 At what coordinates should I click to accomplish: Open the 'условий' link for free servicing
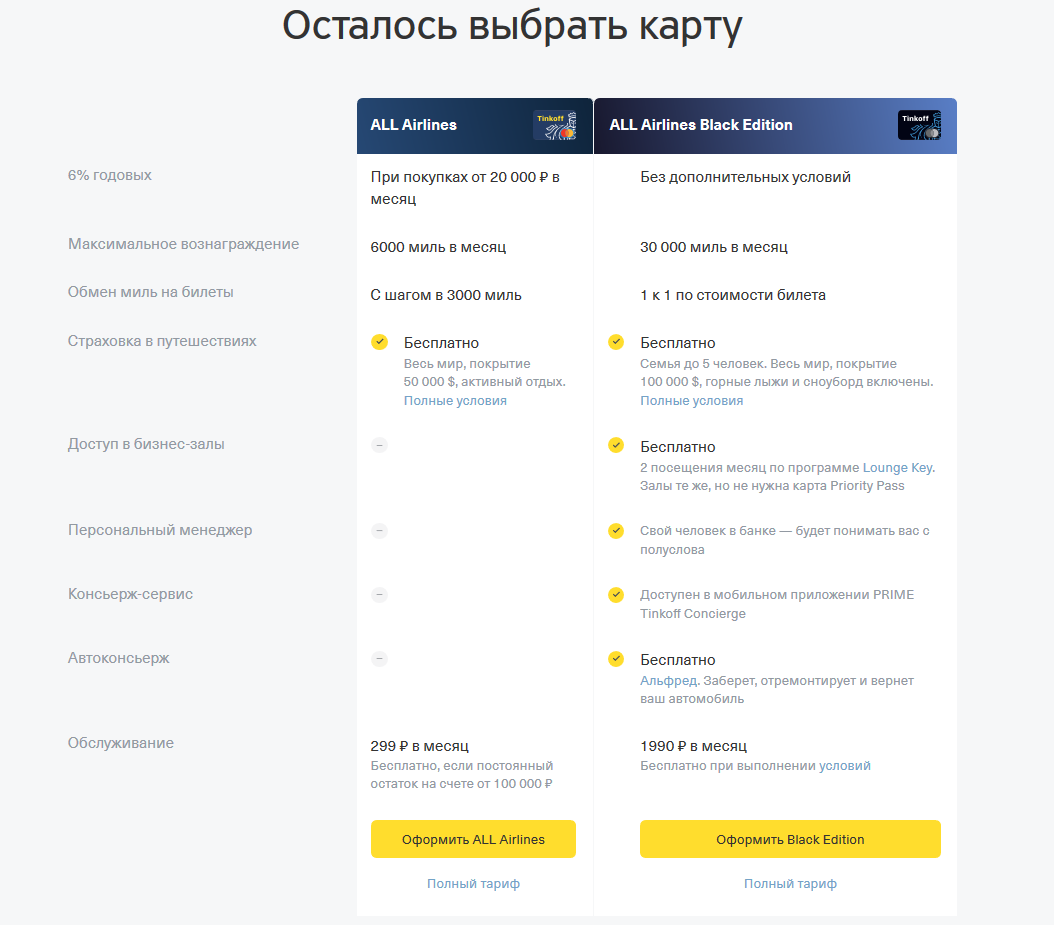coord(844,766)
